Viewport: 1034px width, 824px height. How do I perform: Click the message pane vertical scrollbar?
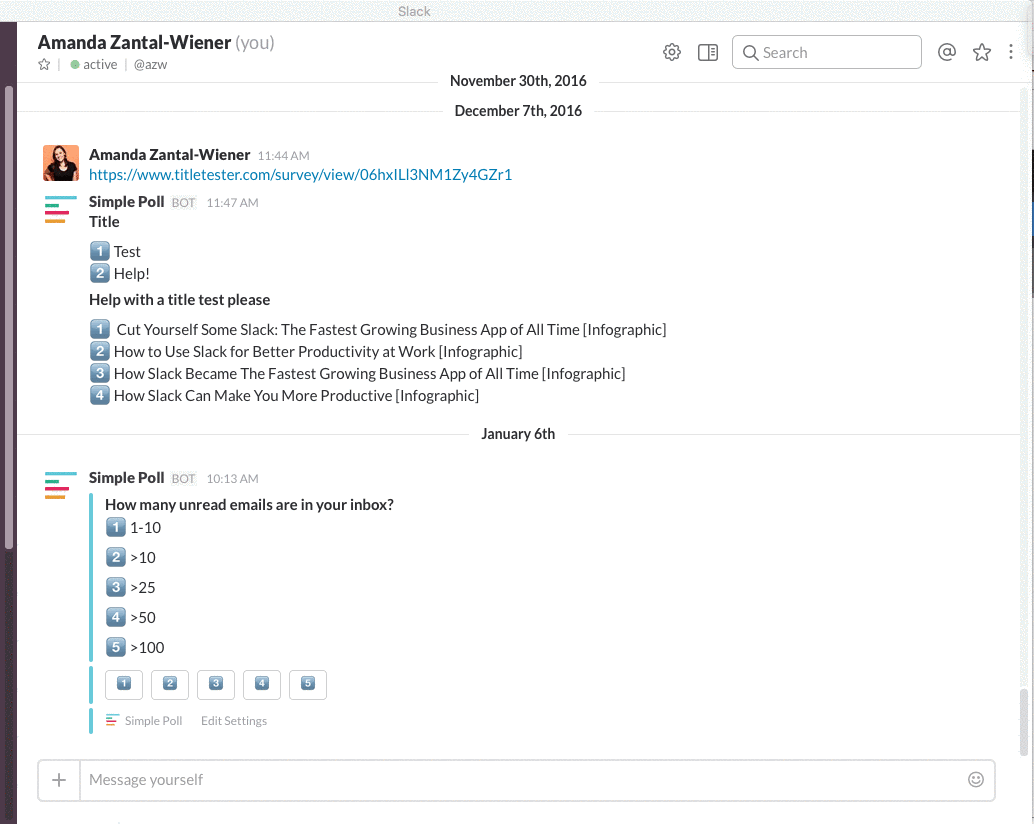click(x=1022, y=720)
